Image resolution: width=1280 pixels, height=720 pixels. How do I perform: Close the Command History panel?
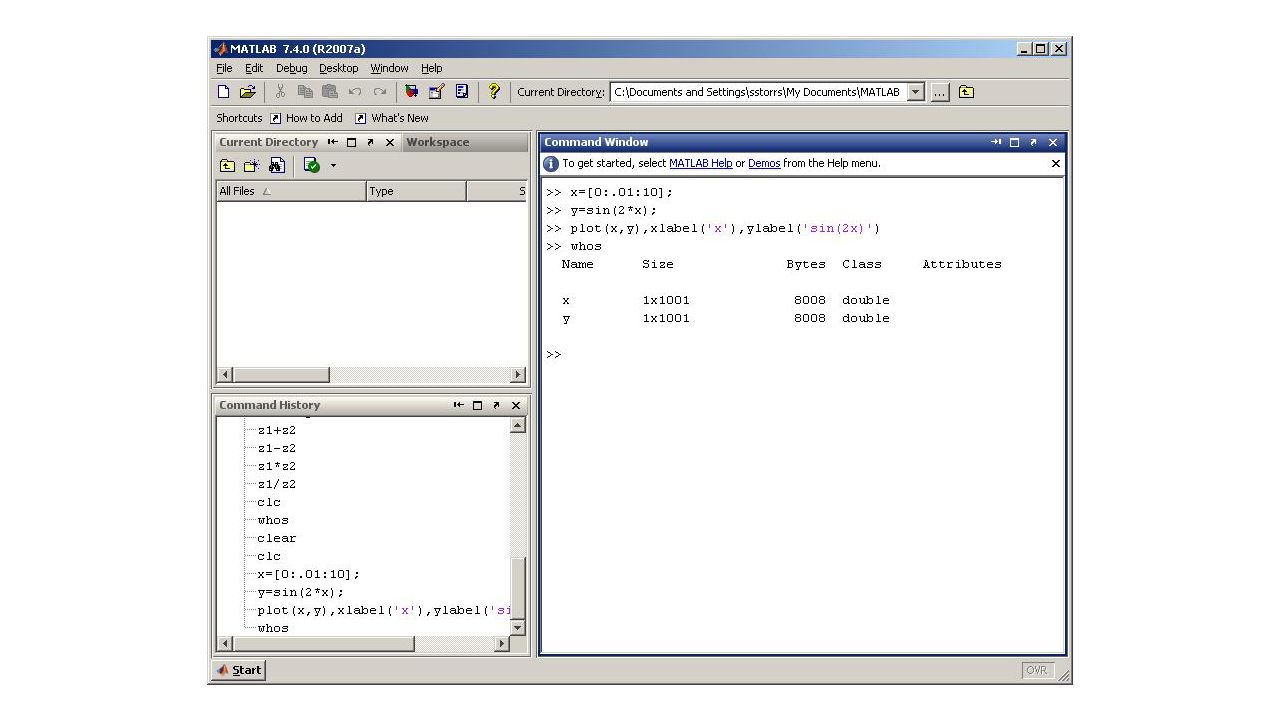pyautogui.click(x=516, y=405)
